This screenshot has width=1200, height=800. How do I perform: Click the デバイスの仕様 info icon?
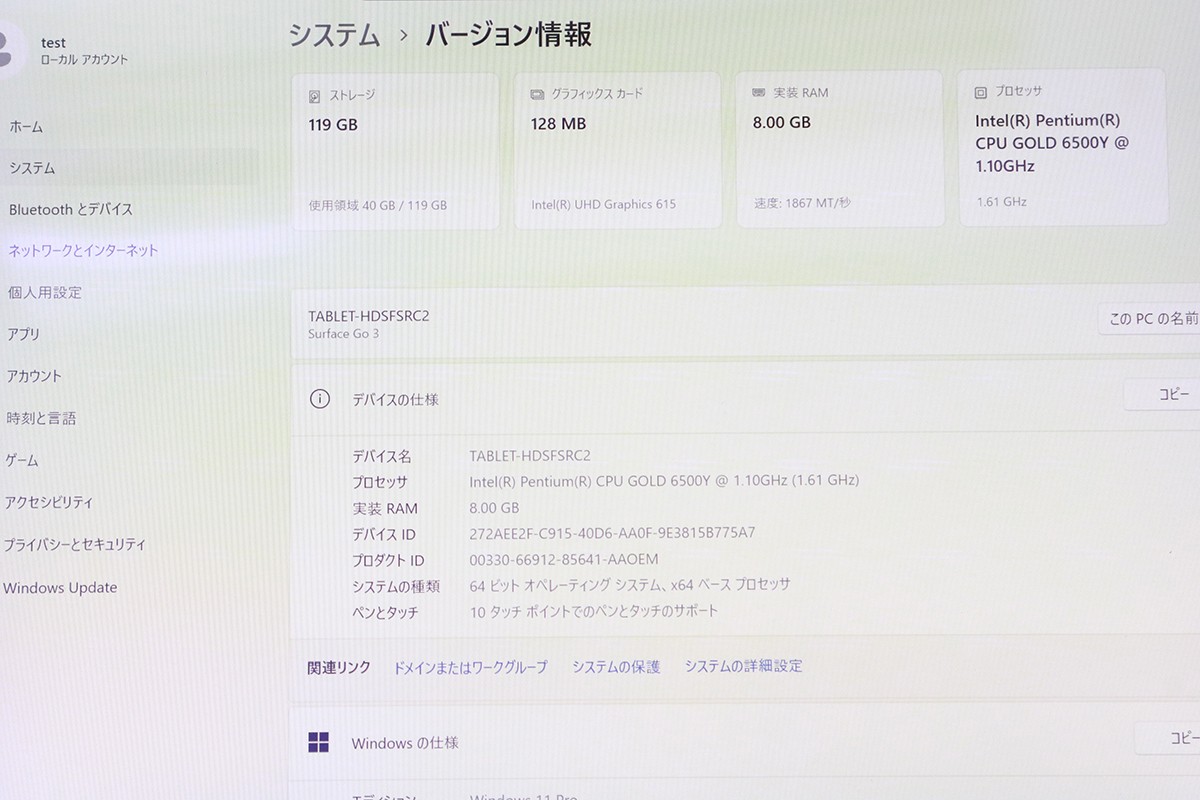point(320,399)
